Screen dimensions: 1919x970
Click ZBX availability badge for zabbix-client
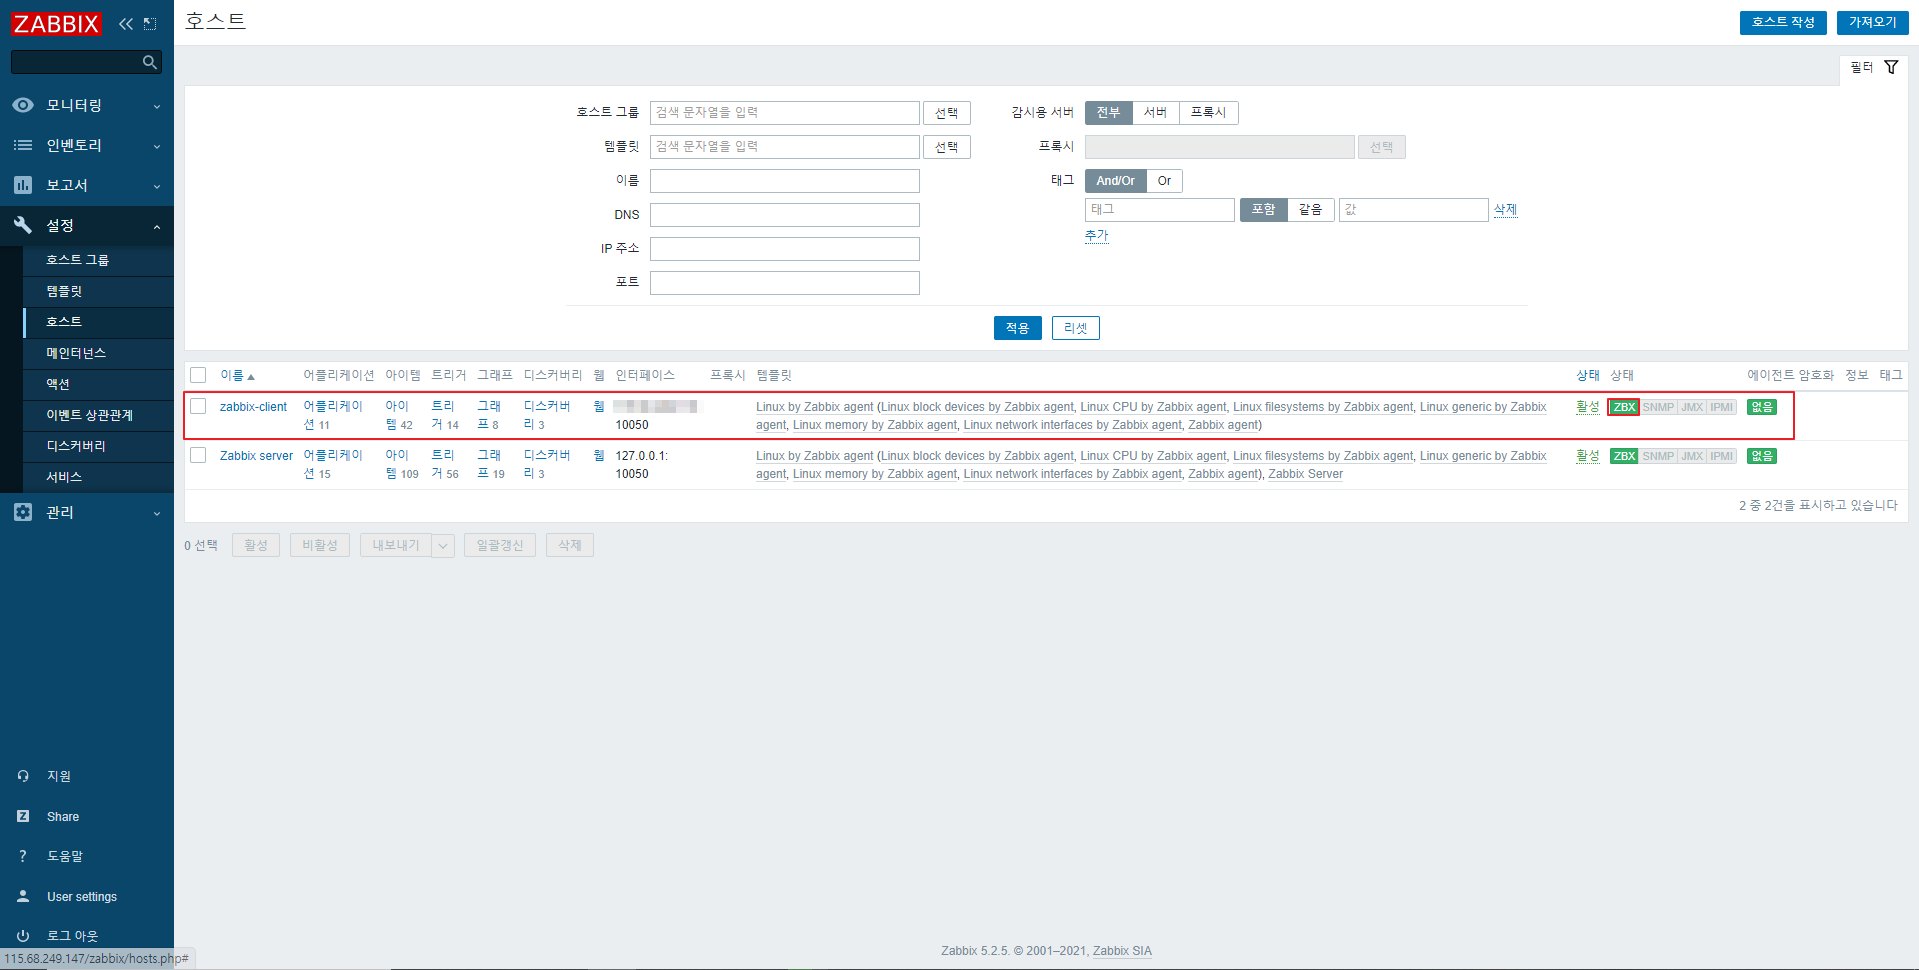coord(1624,407)
